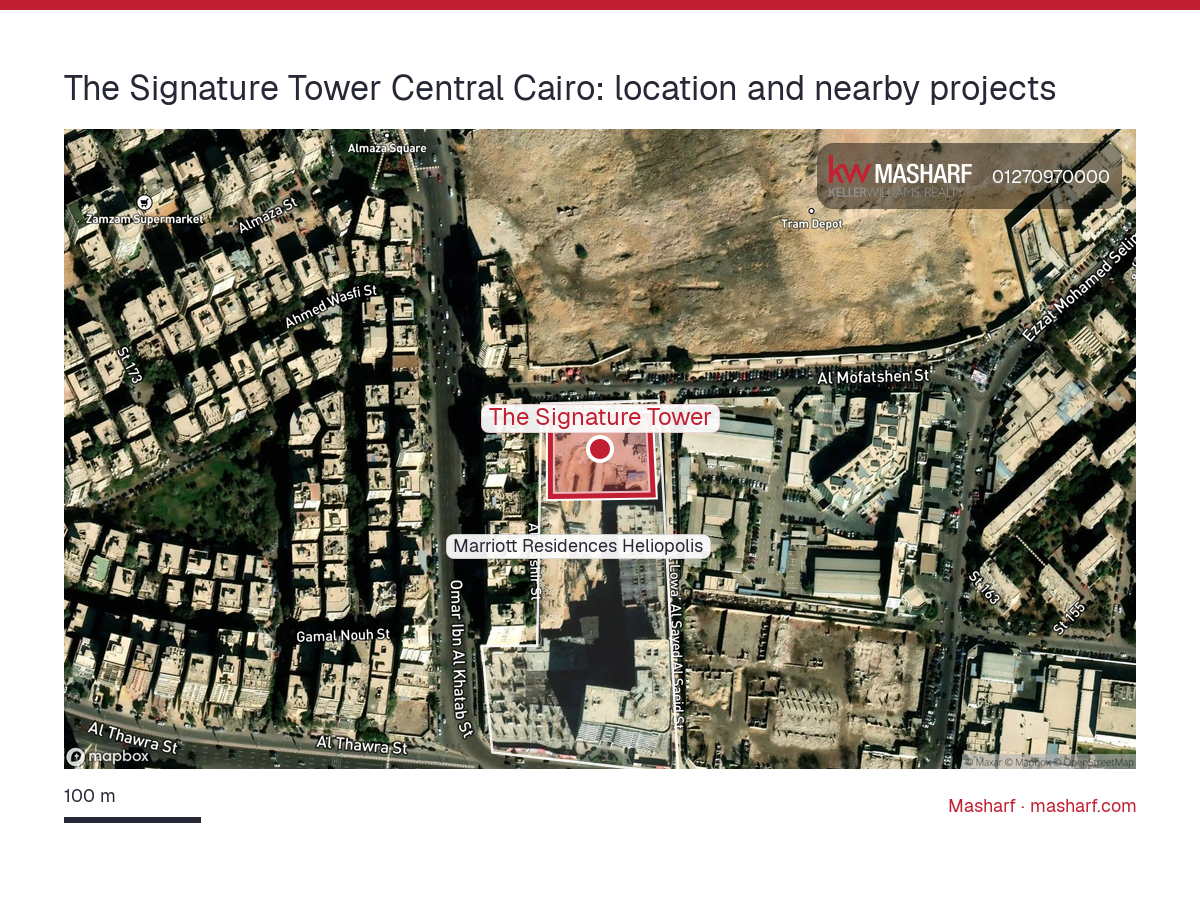Click the Al Mofatshen St label
The image size is (1200, 903).
(x=874, y=377)
